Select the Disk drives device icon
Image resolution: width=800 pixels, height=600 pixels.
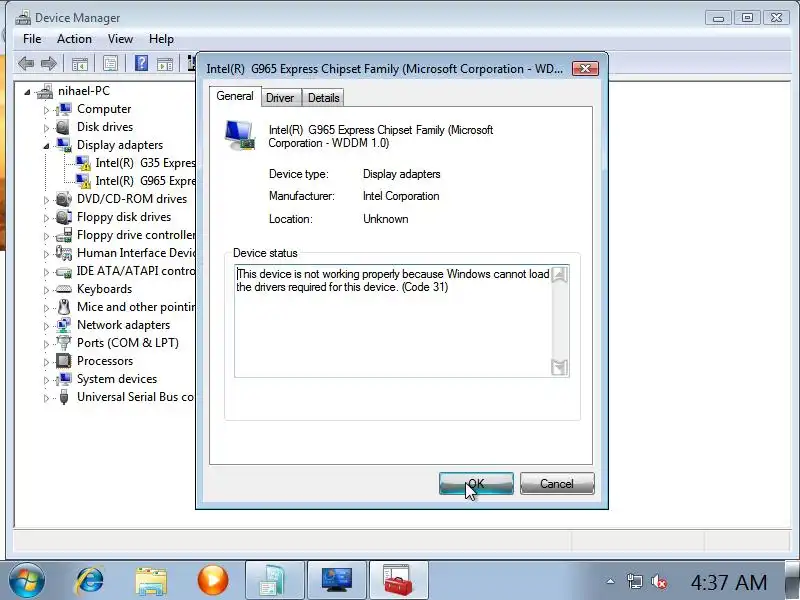click(x=63, y=127)
